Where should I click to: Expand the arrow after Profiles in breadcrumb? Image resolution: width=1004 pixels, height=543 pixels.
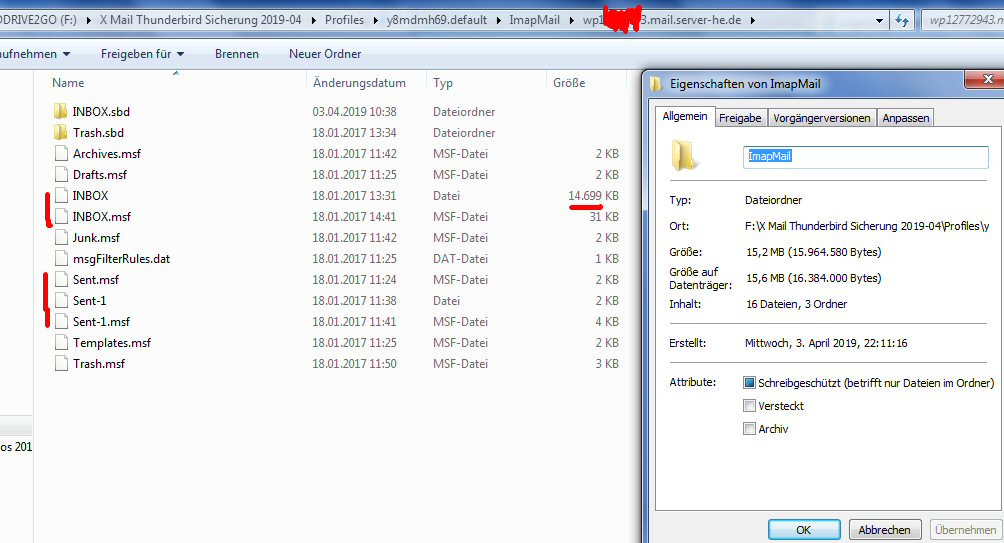pyautogui.click(x=375, y=20)
